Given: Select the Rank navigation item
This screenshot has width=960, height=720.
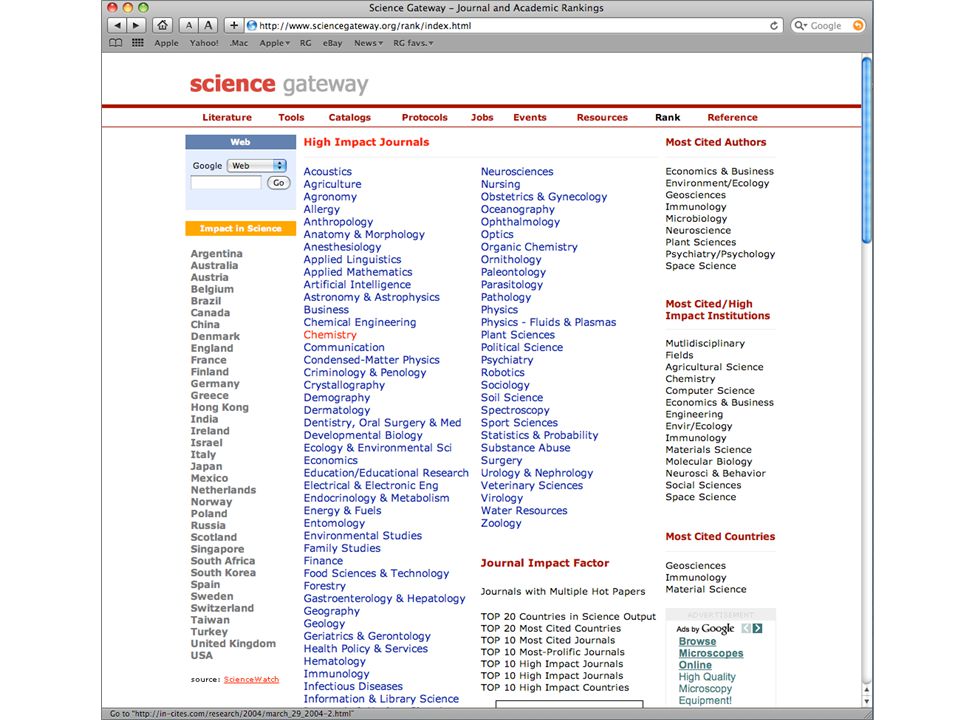Looking at the screenshot, I should coord(667,118).
